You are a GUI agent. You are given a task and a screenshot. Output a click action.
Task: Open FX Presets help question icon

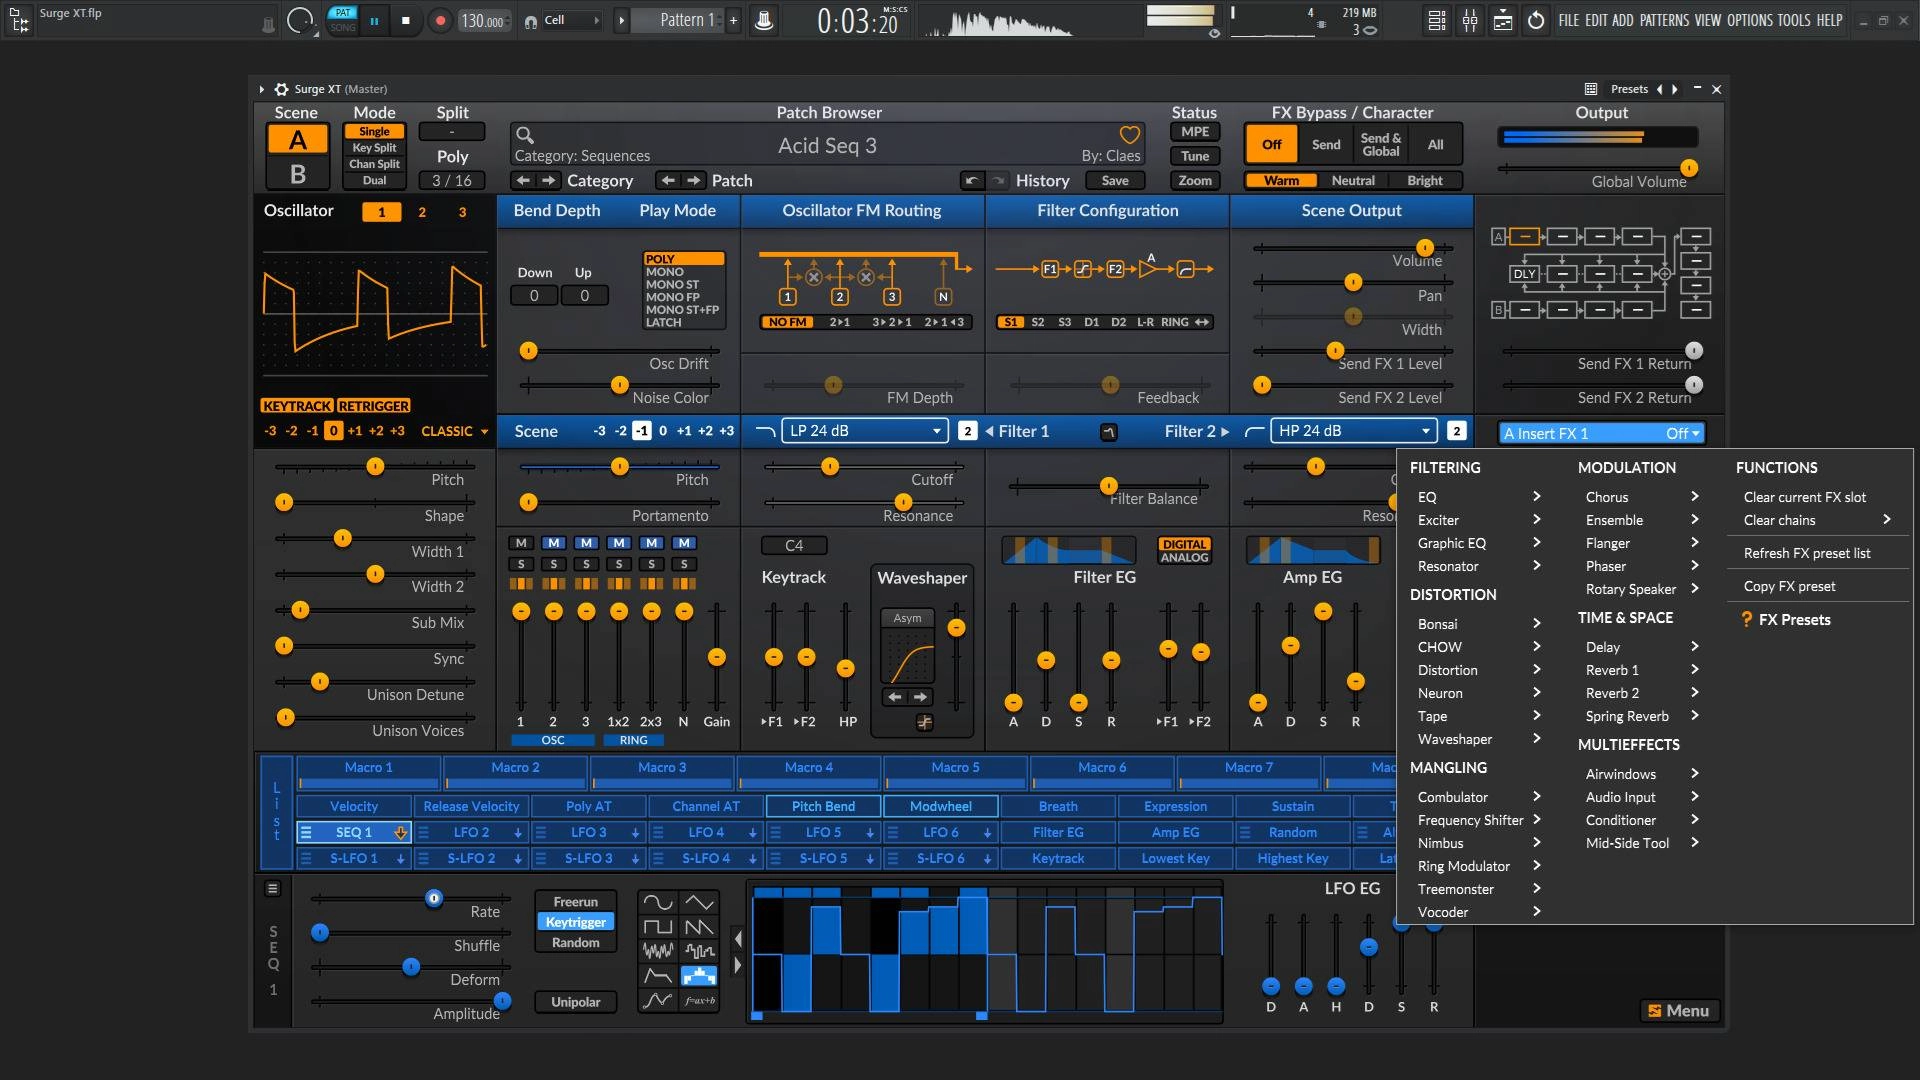[1747, 619]
